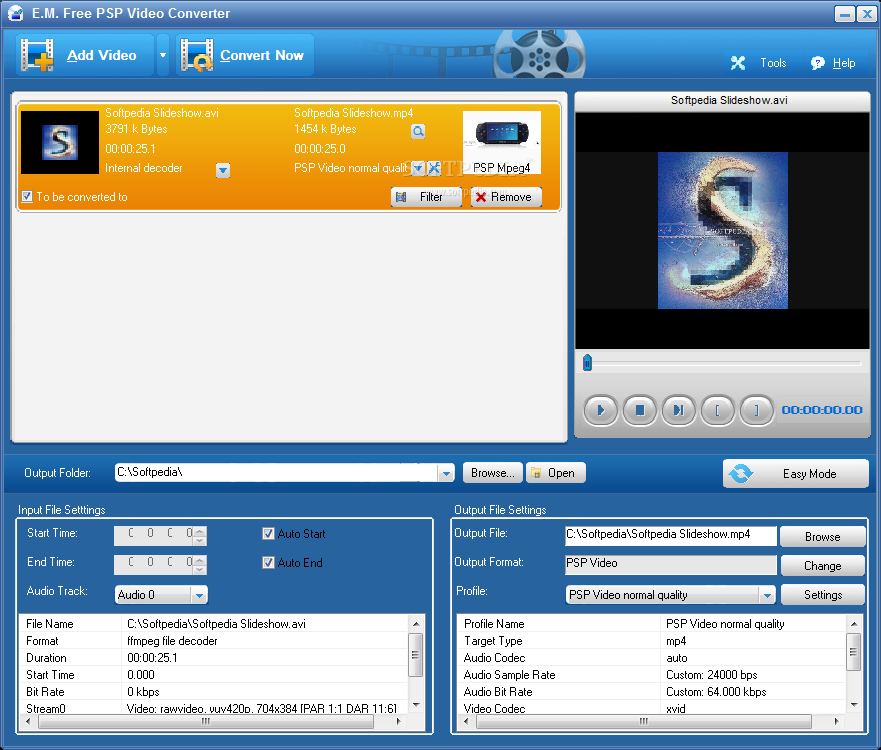Expand the Profile dropdown
This screenshot has height=750, width=881.
pyautogui.click(x=767, y=595)
